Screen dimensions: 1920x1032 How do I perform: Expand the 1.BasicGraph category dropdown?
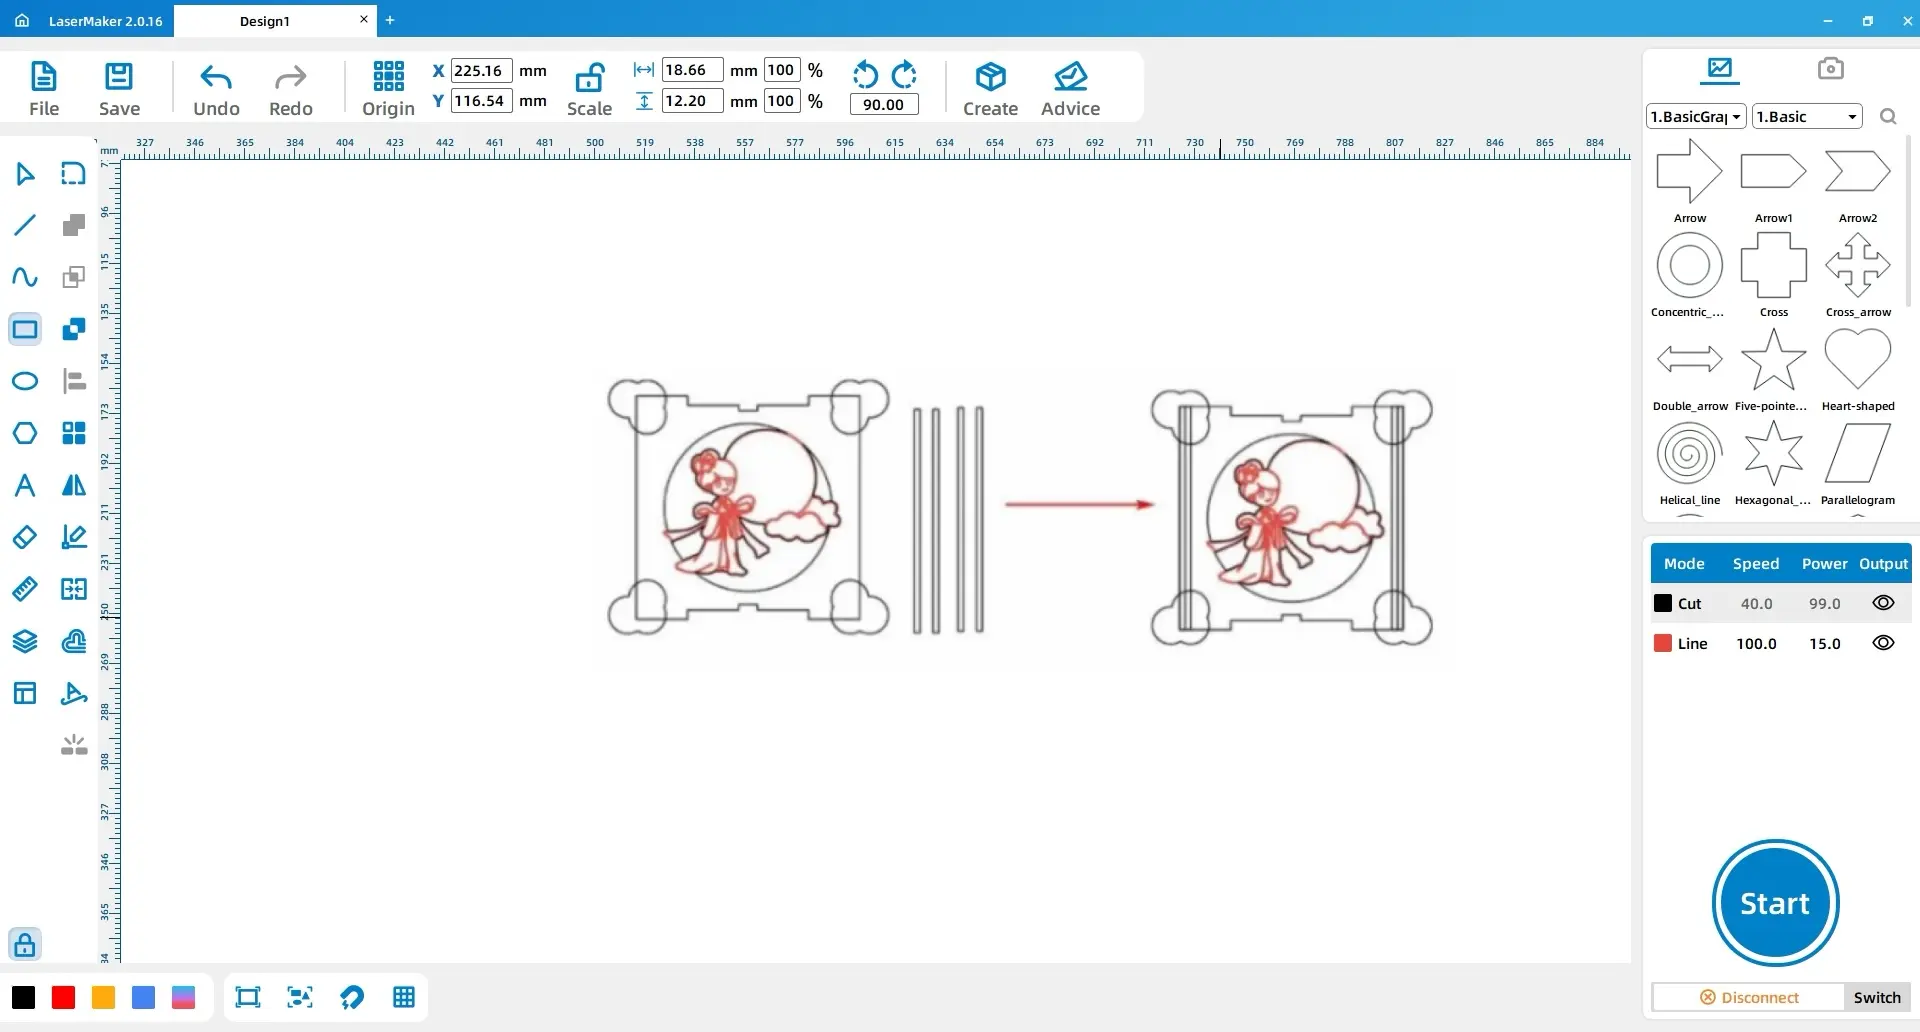click(1696, 117)
